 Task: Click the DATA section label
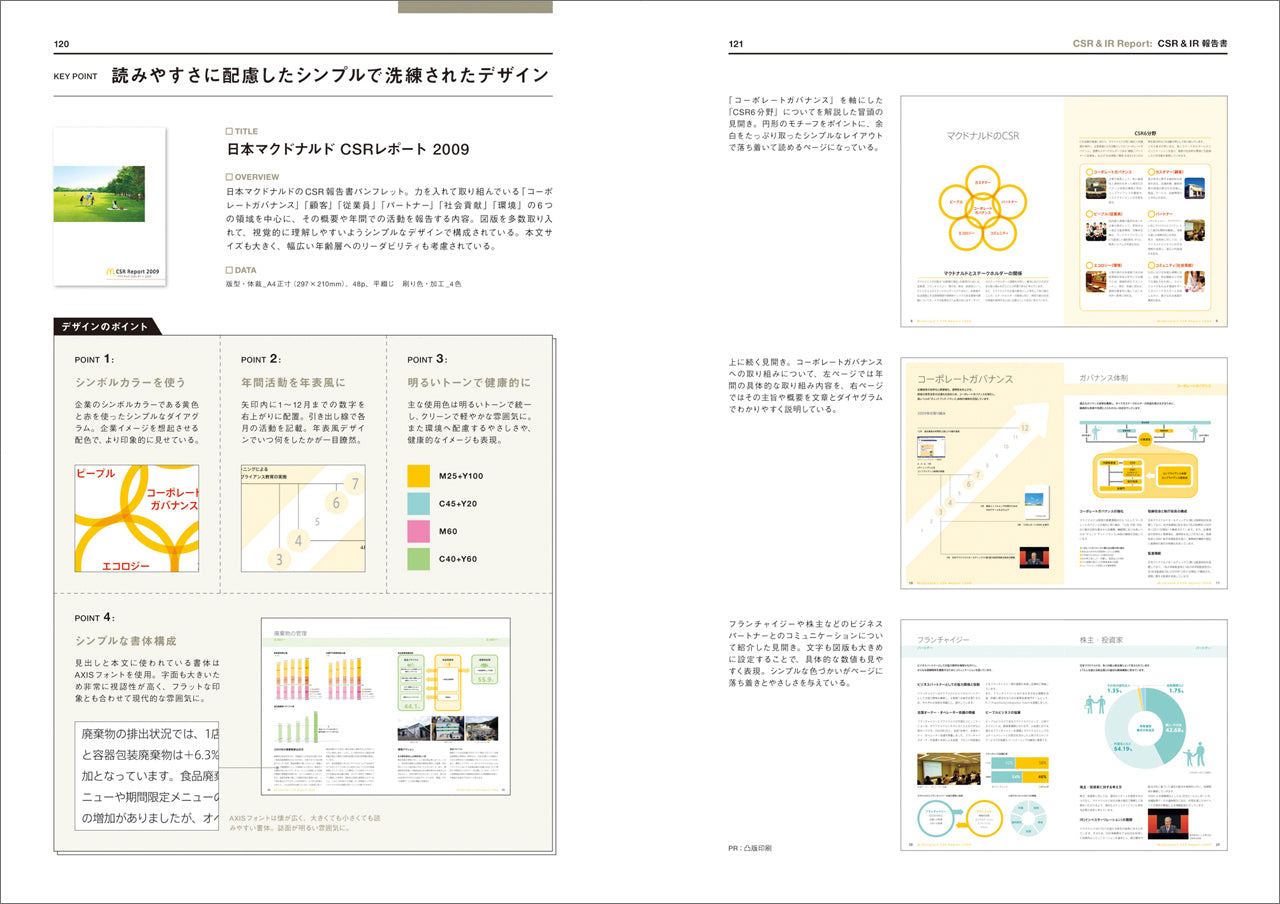pyautogui.click(x=241, y=270)
